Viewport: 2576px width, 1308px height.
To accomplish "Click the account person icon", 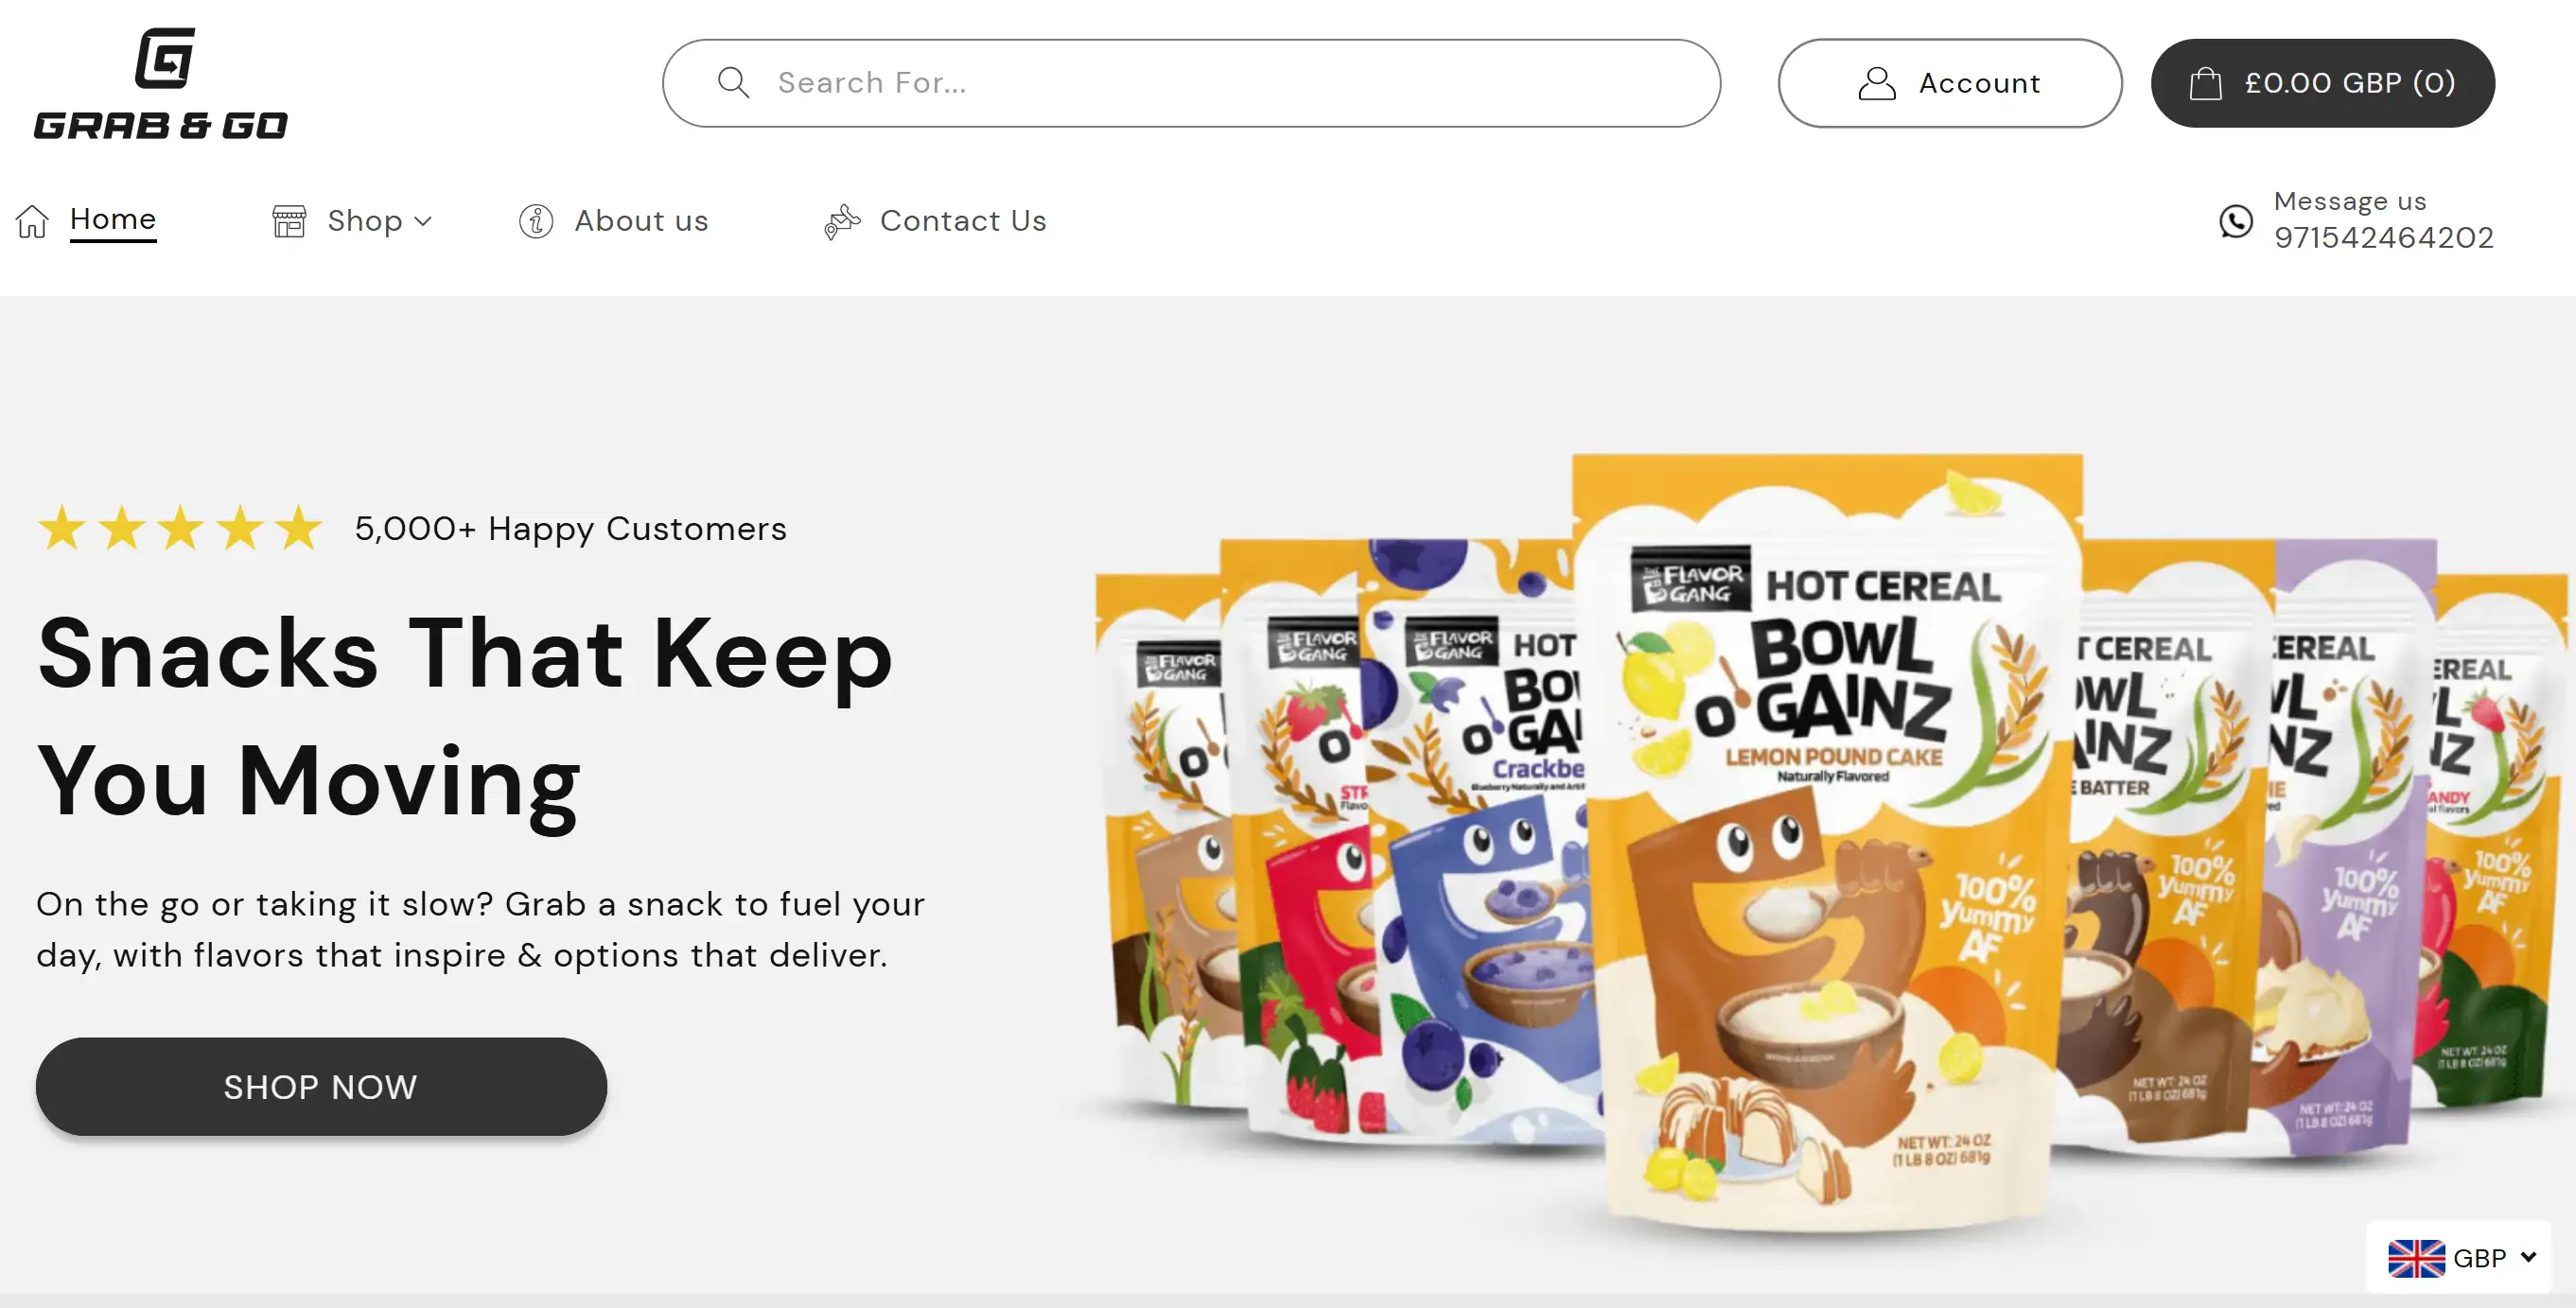I will point(1876,83).
